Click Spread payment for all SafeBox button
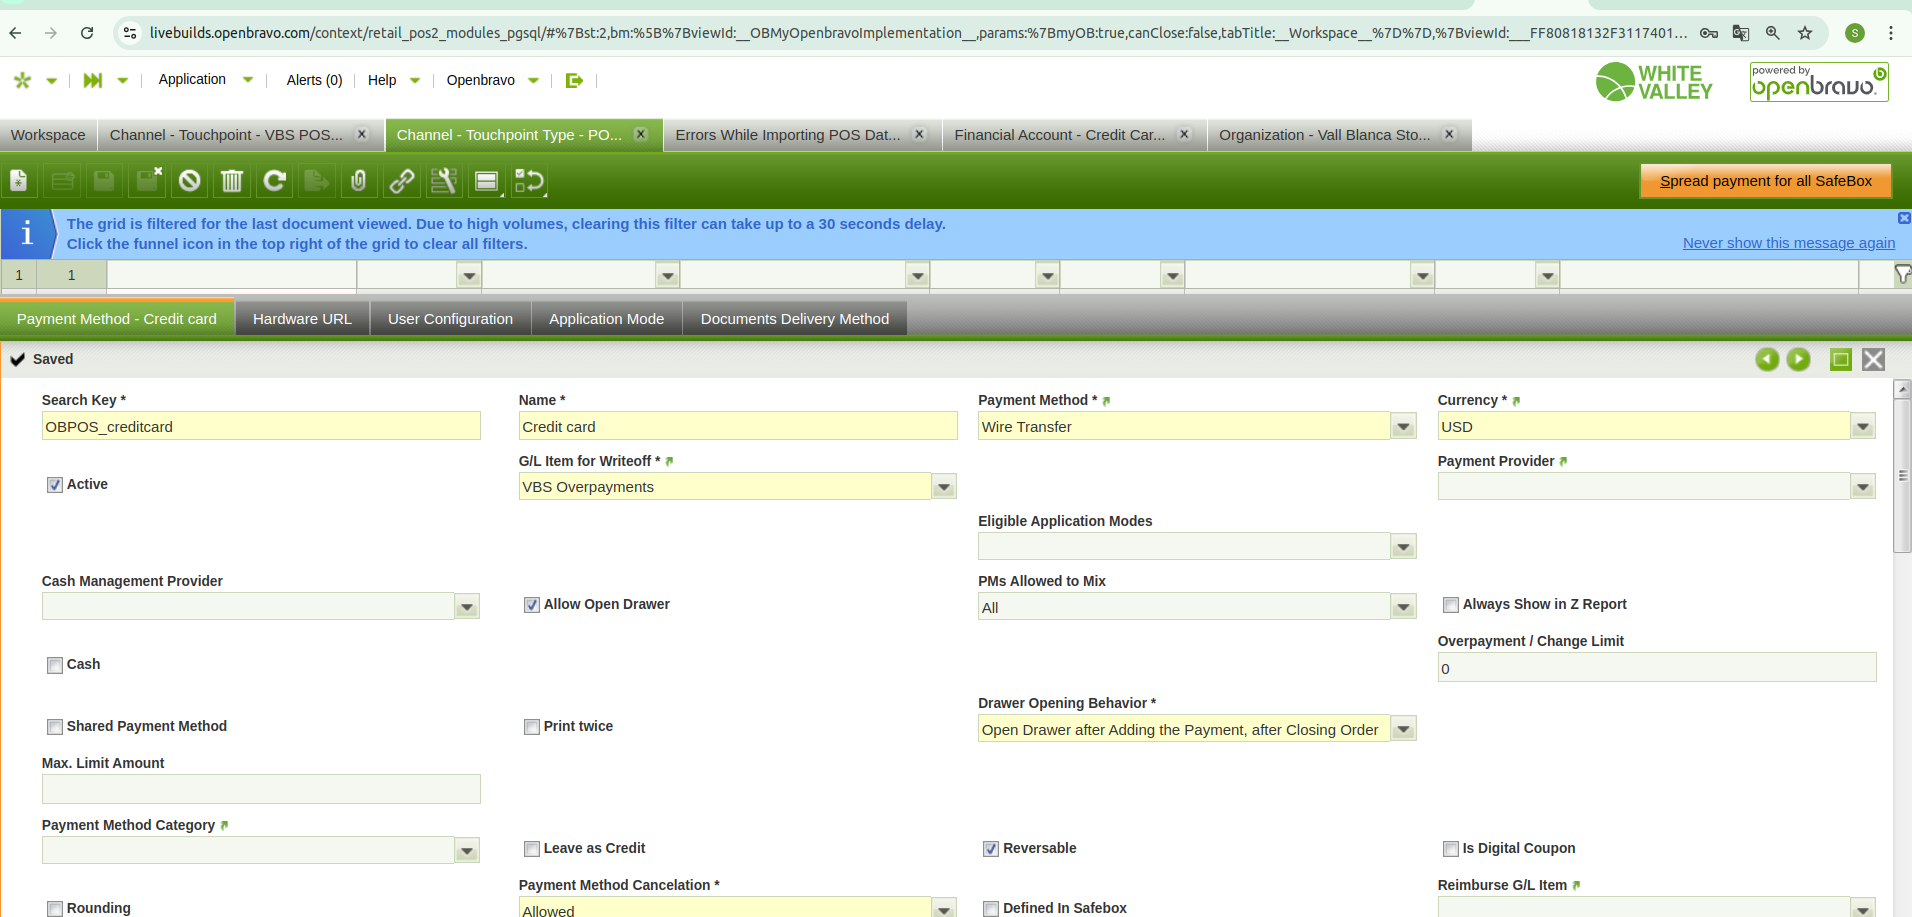 pos(1765,181)
